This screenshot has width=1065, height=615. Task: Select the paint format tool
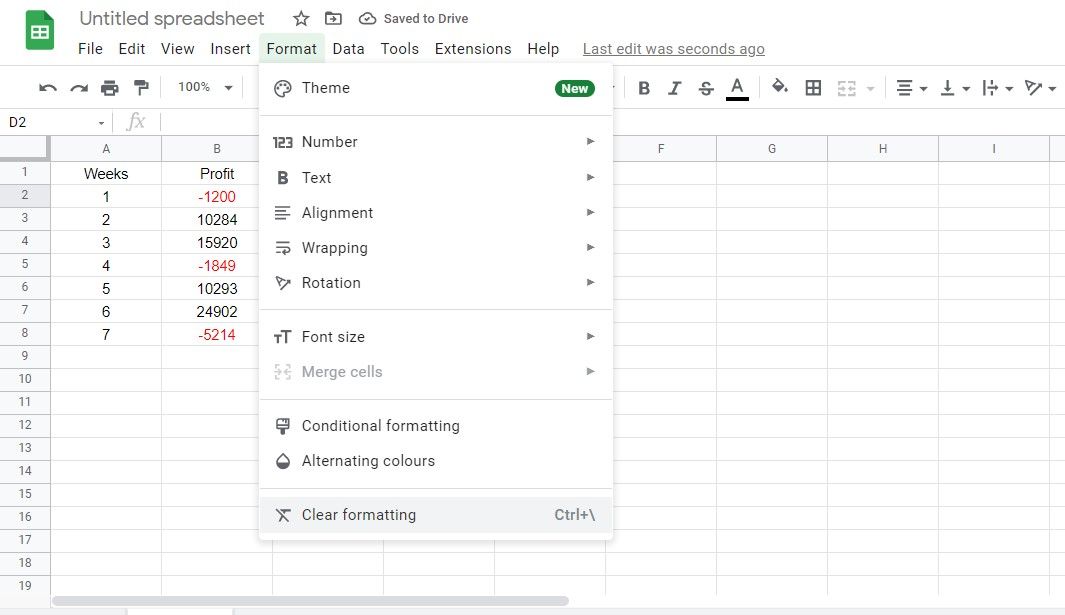(141, 88)
